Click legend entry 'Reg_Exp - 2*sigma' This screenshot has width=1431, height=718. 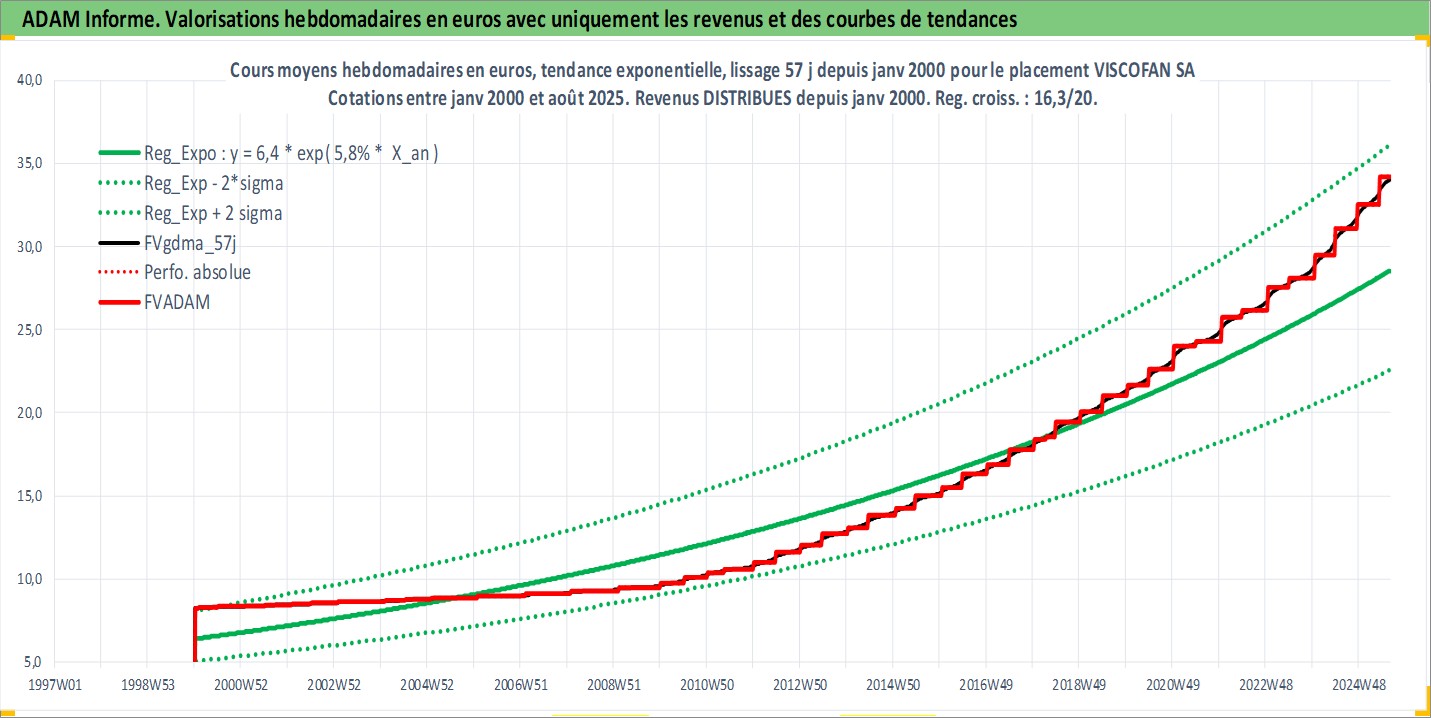[214, 184]
